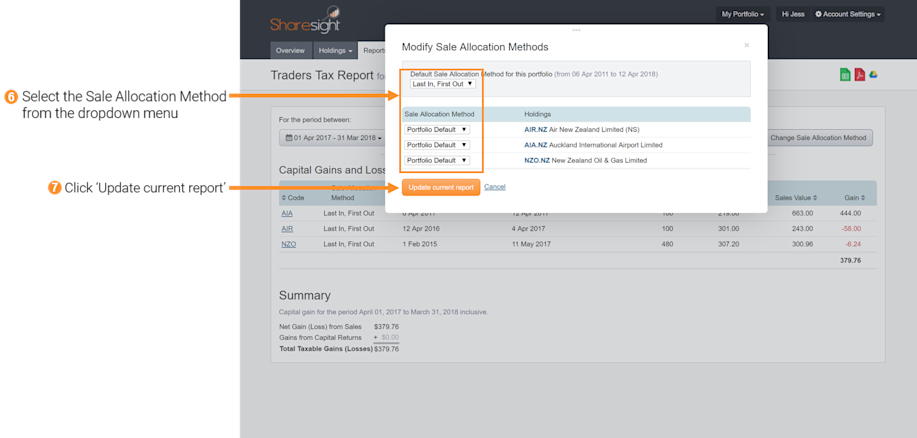Open default Sale Allocation Method dropdown
917x438 pixels.
(x=443, y=84)
